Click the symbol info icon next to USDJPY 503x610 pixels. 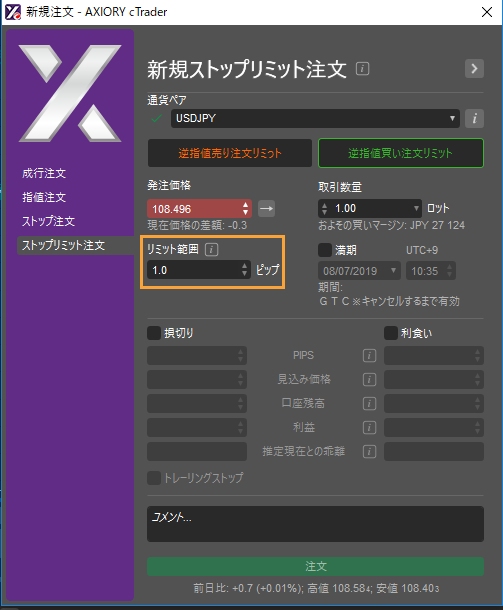click(x=474, y=118)
